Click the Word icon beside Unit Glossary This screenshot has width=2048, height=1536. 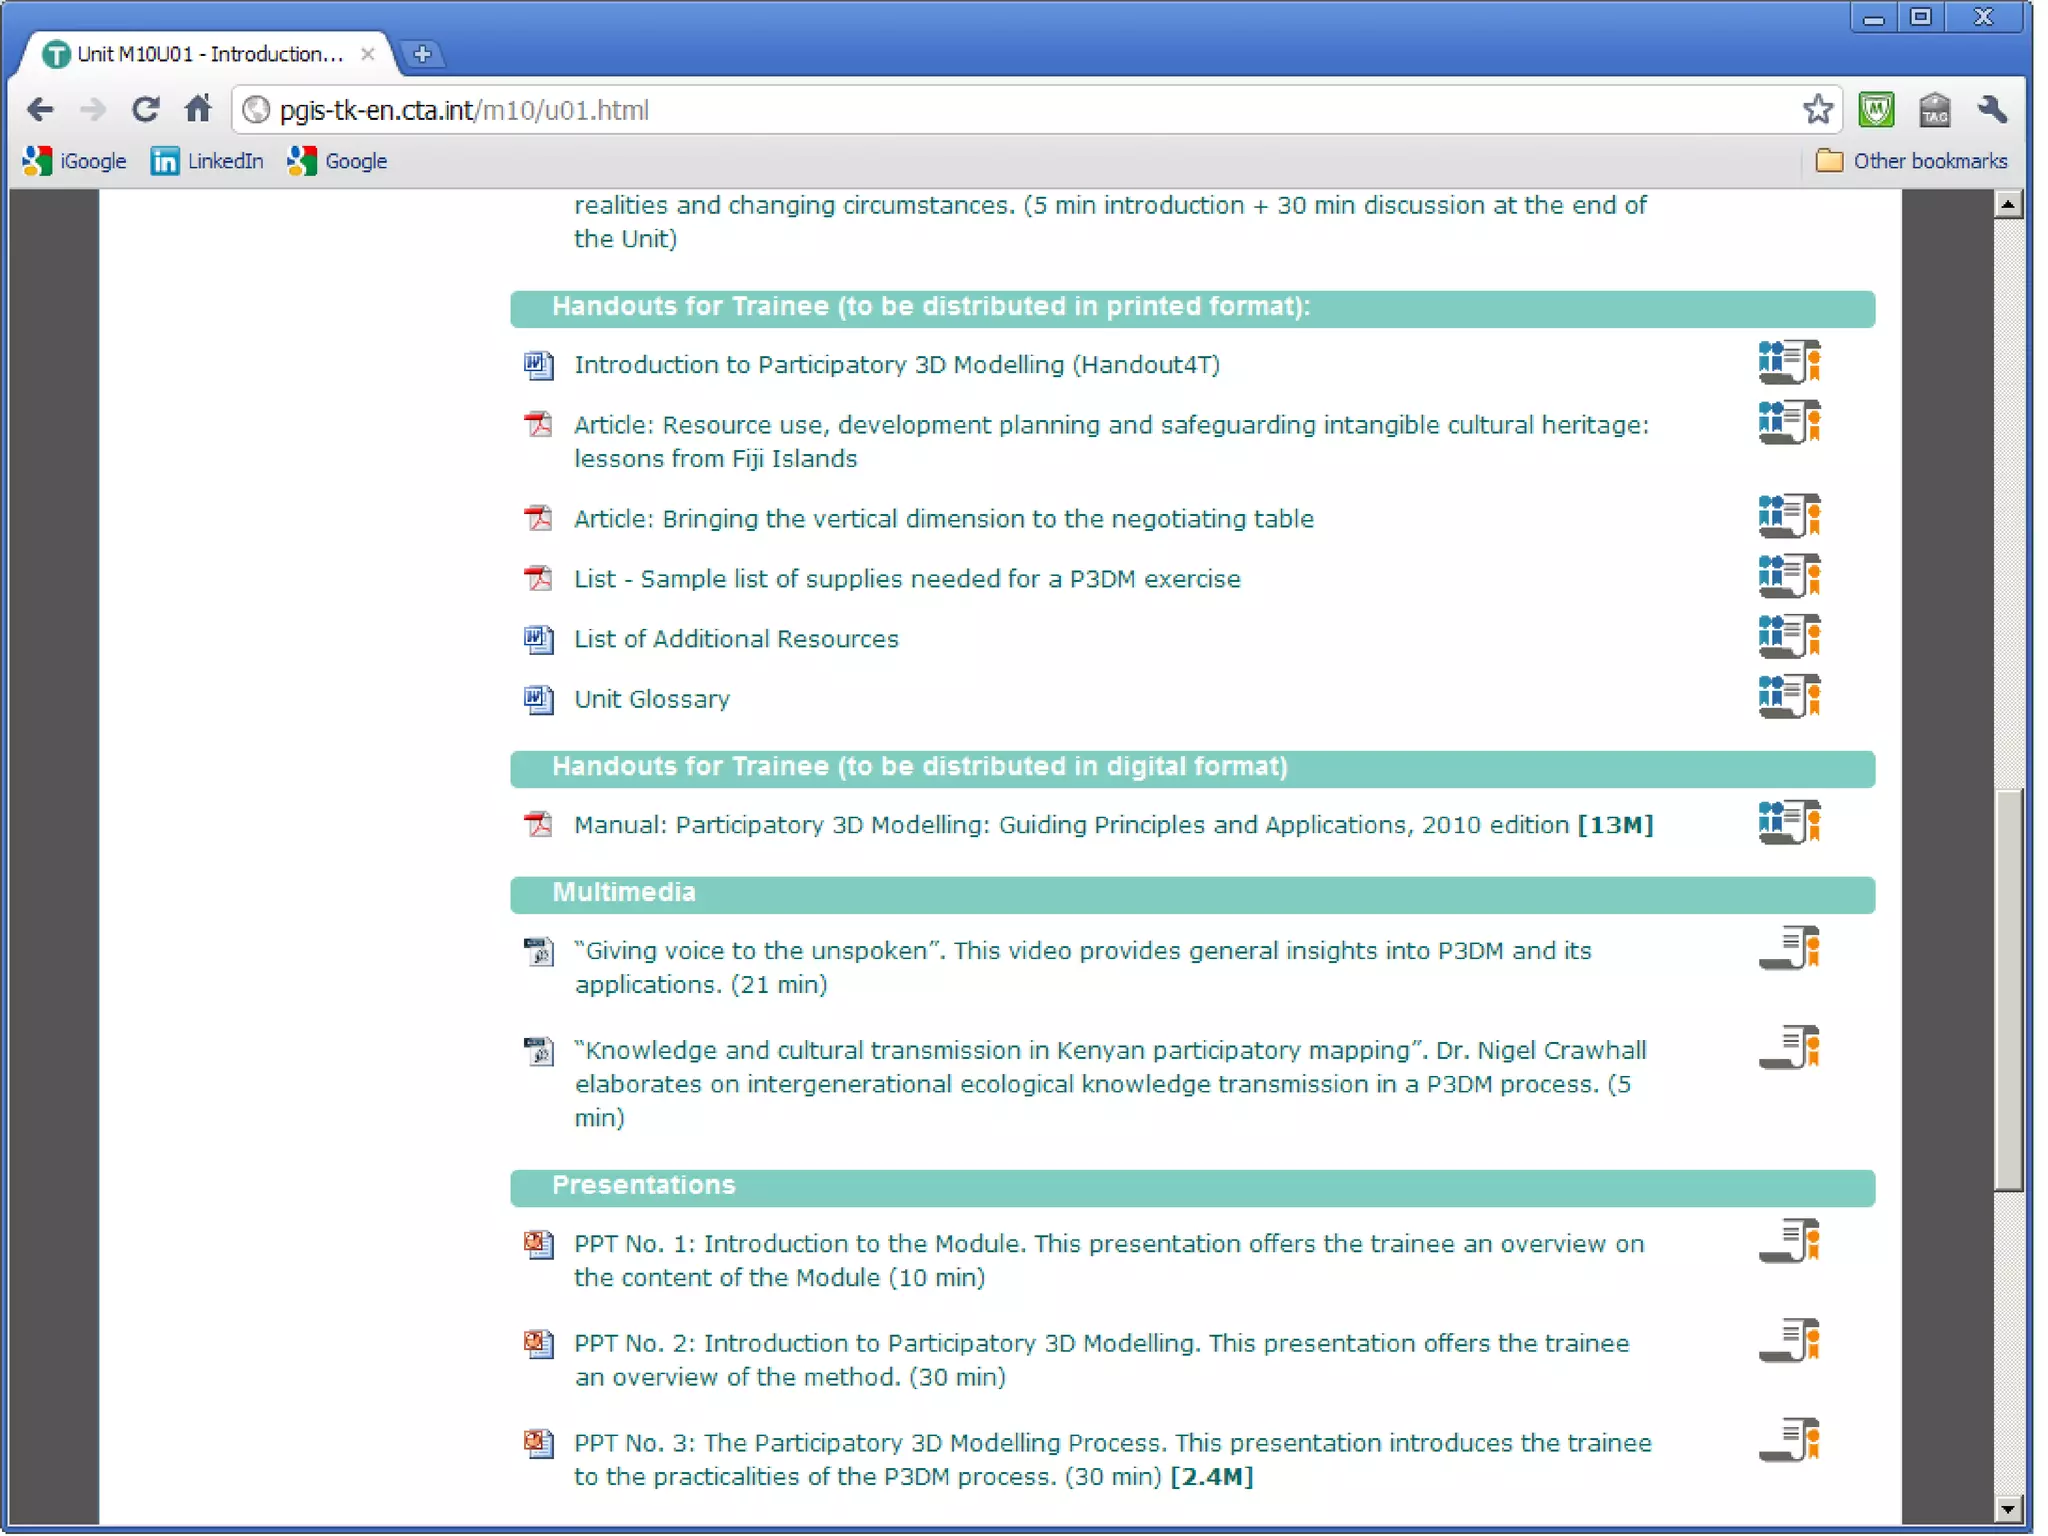pos(538,699)
